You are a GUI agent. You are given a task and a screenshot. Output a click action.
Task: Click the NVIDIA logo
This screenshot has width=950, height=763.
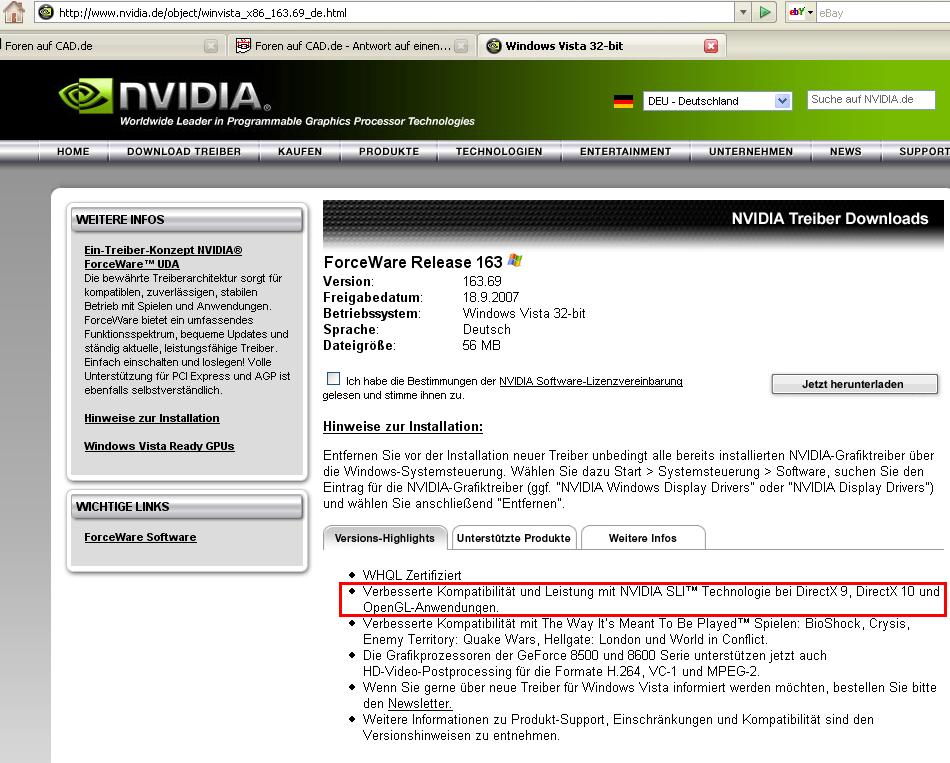point(164,96)
